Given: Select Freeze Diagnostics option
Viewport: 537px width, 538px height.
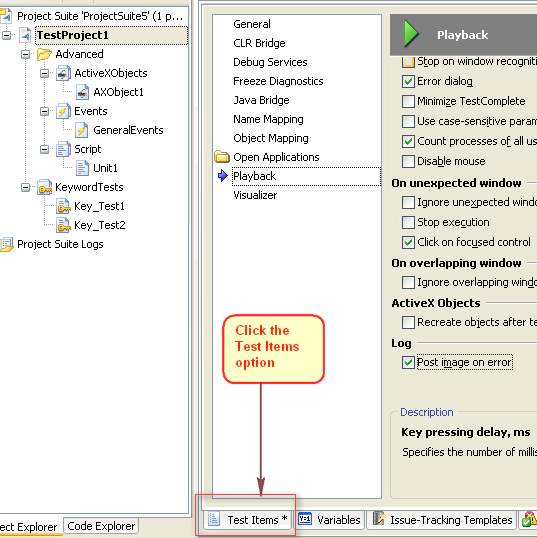Looking at the screenshot, I should click(278, 81).
